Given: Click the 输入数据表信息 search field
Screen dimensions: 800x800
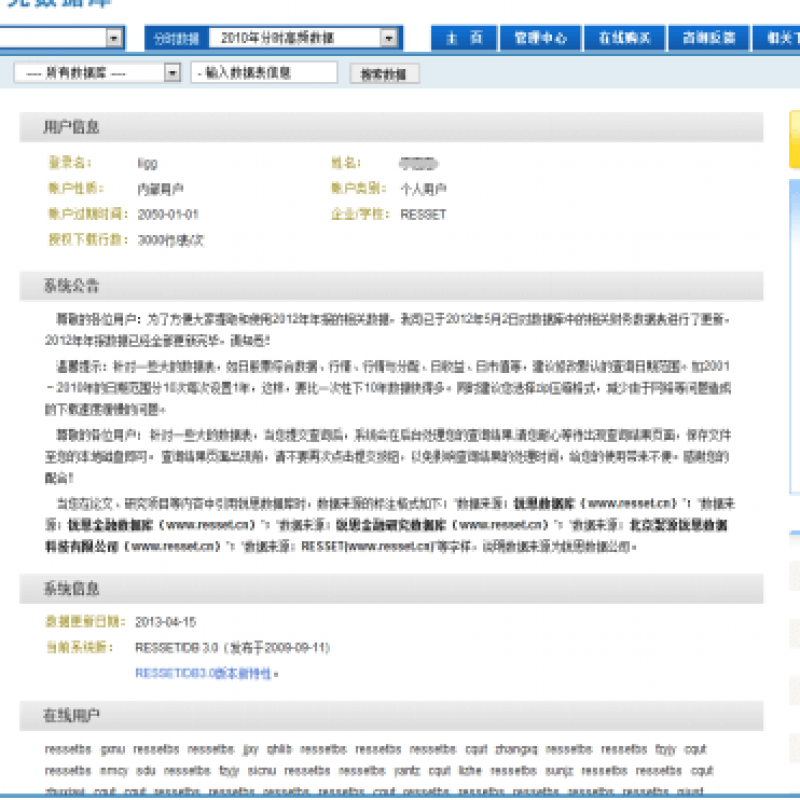Looking at the screenshot, I should pos(264,73).
